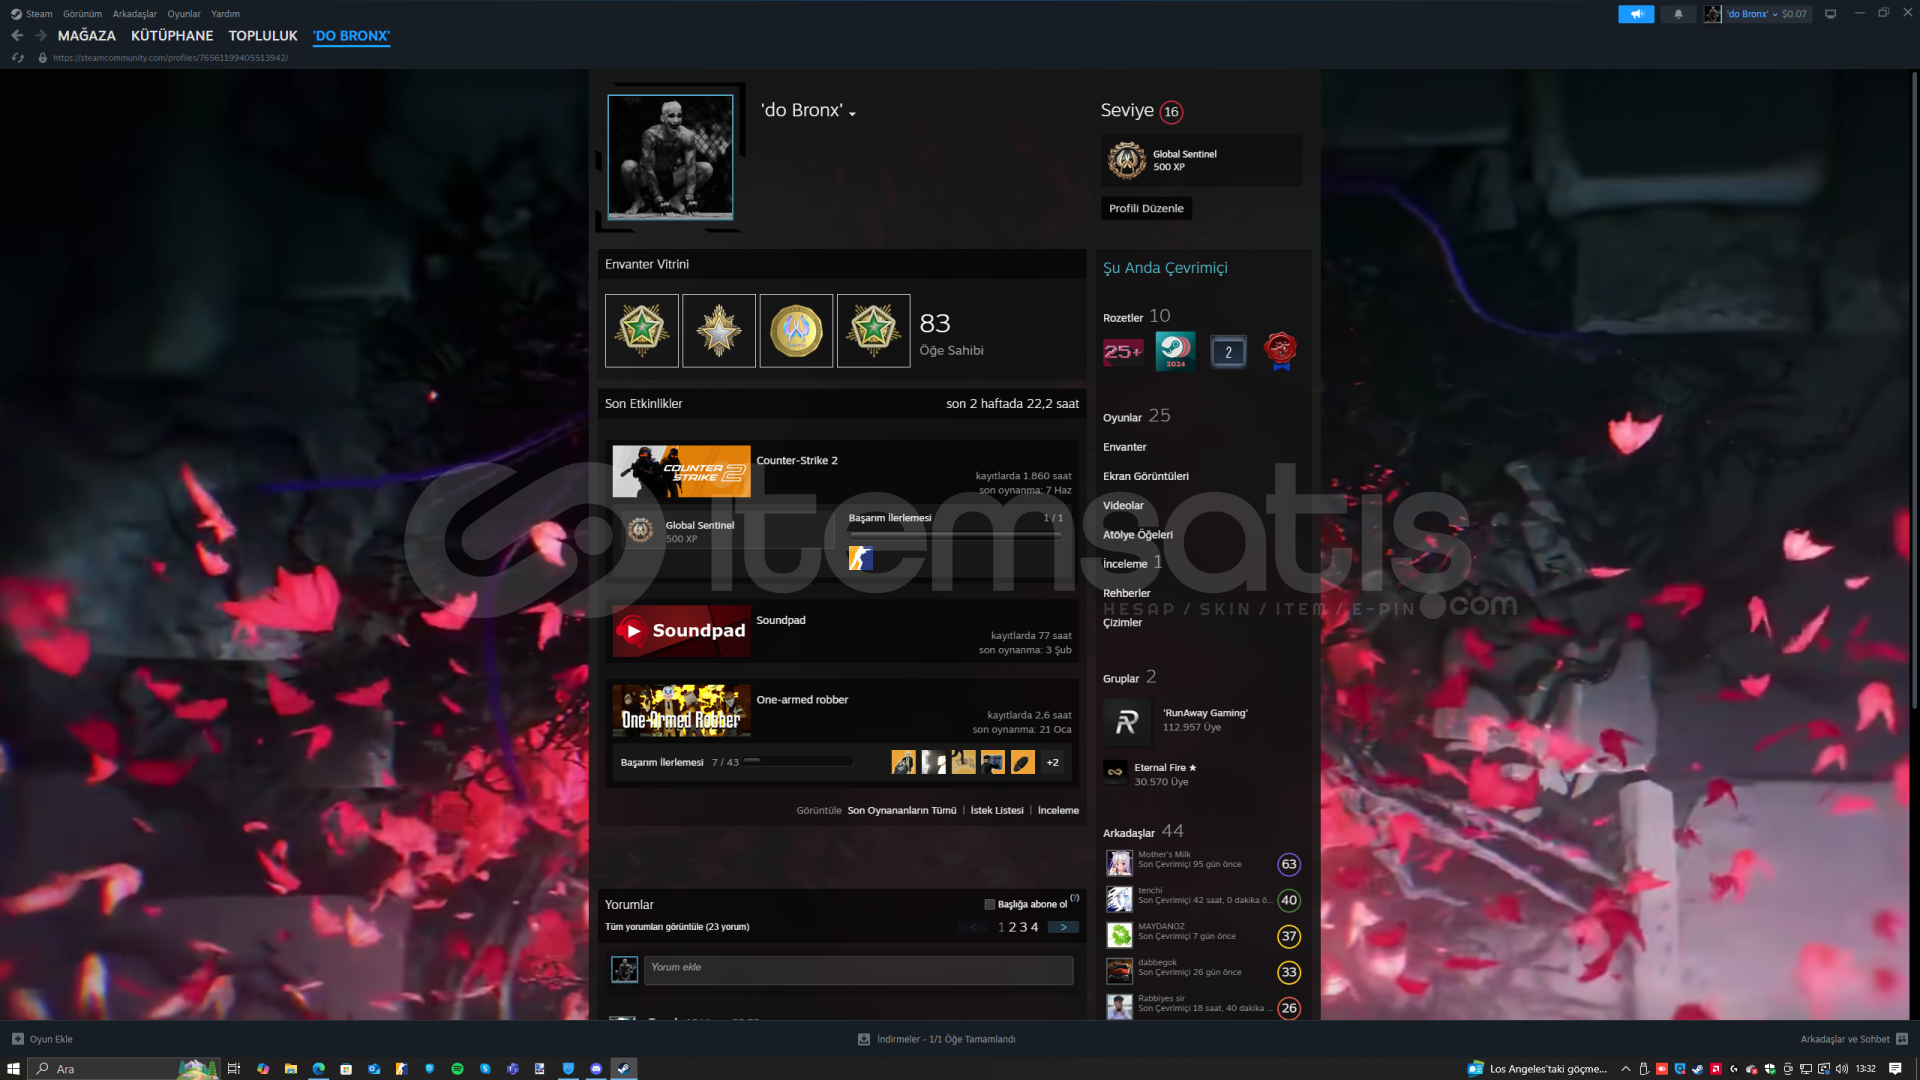The width and height of the screenshot is (1920, 1080).
Task: Open the fourth showcase medal item
Action: (874, 331)
